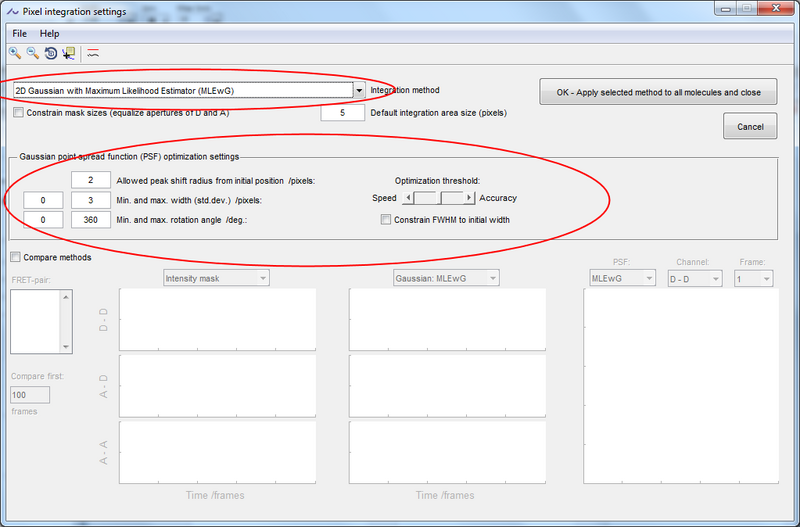
Task: Select the Zoom In tool
Action: pos(16,53)
